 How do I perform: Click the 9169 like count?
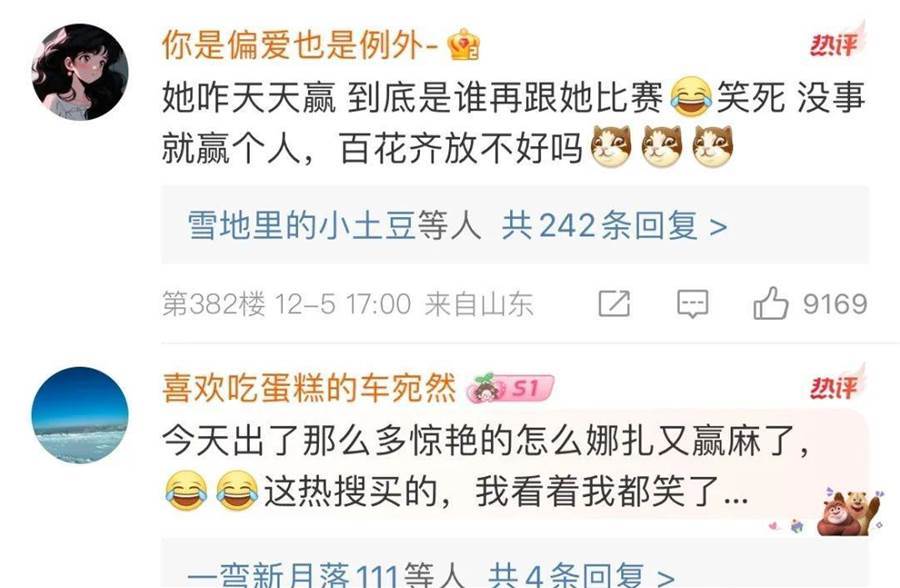[835, 304]
